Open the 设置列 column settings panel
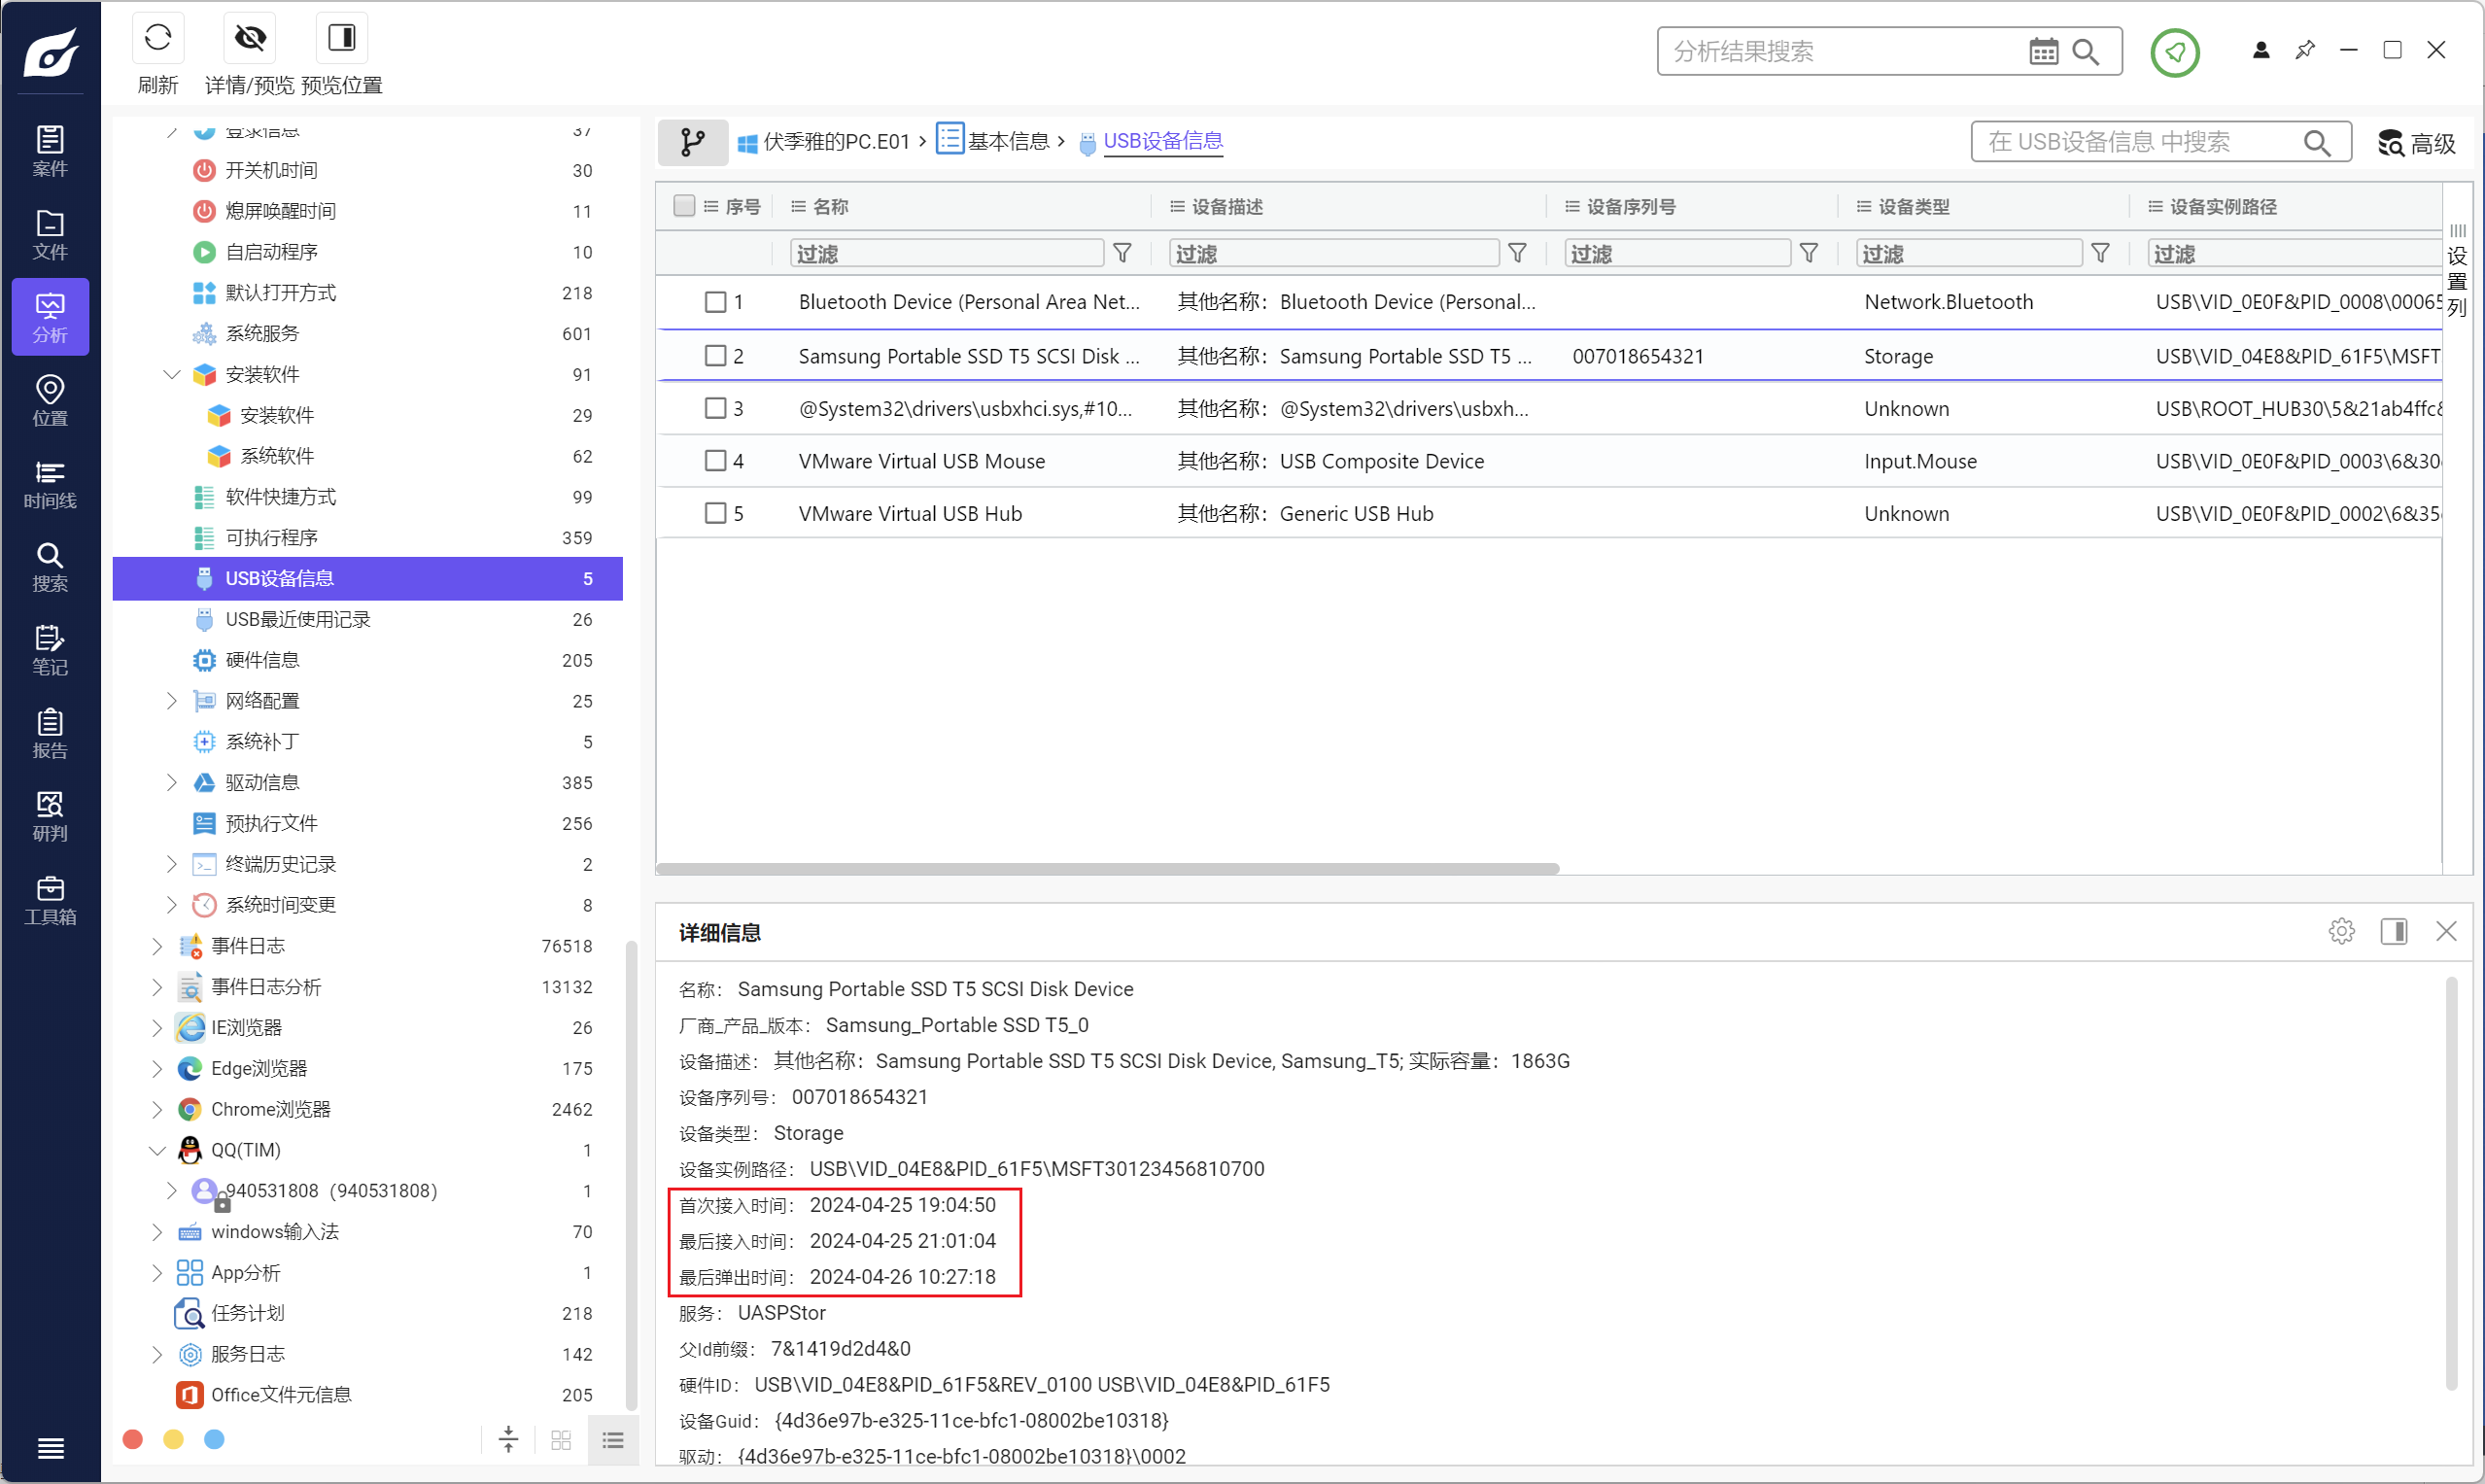This screenshot has height=1484, width=2485. click(x=2457, y=271)
